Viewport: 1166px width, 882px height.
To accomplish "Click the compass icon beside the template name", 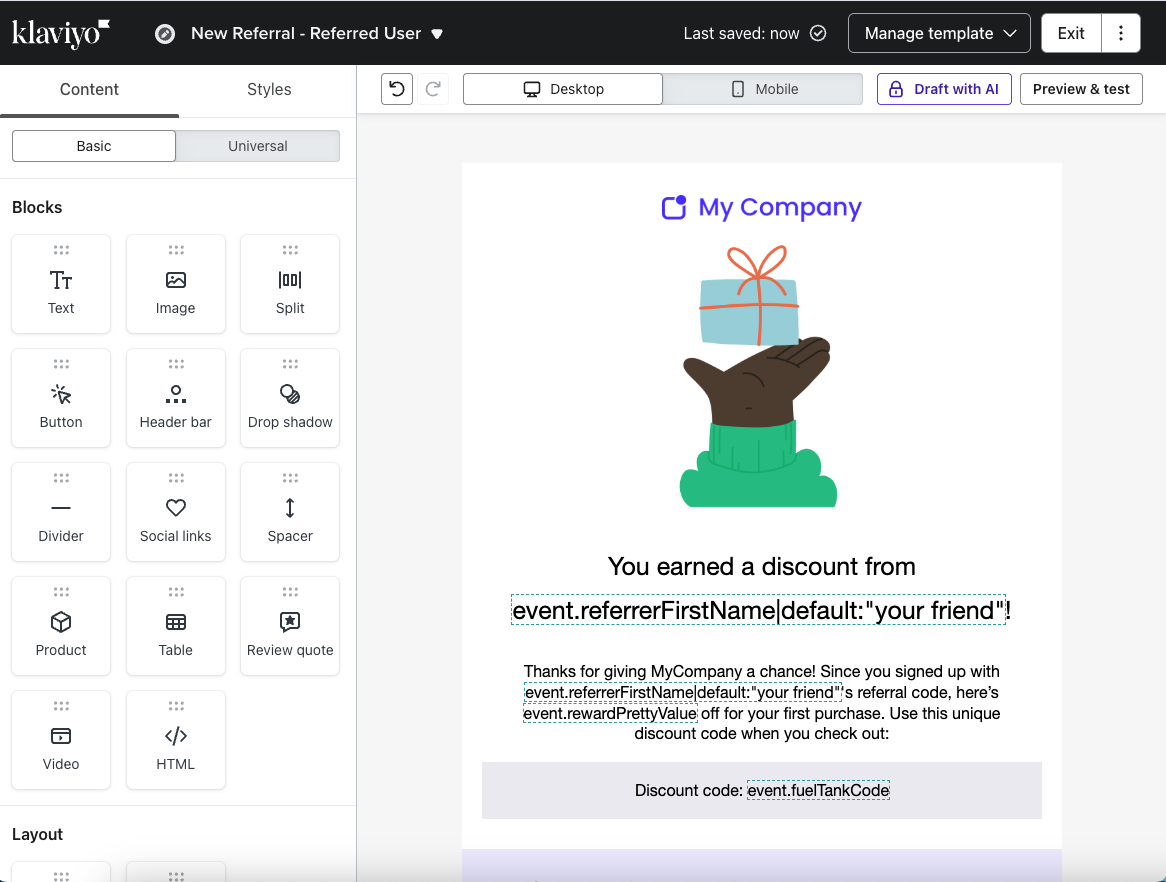I will [x=165, y=33].
